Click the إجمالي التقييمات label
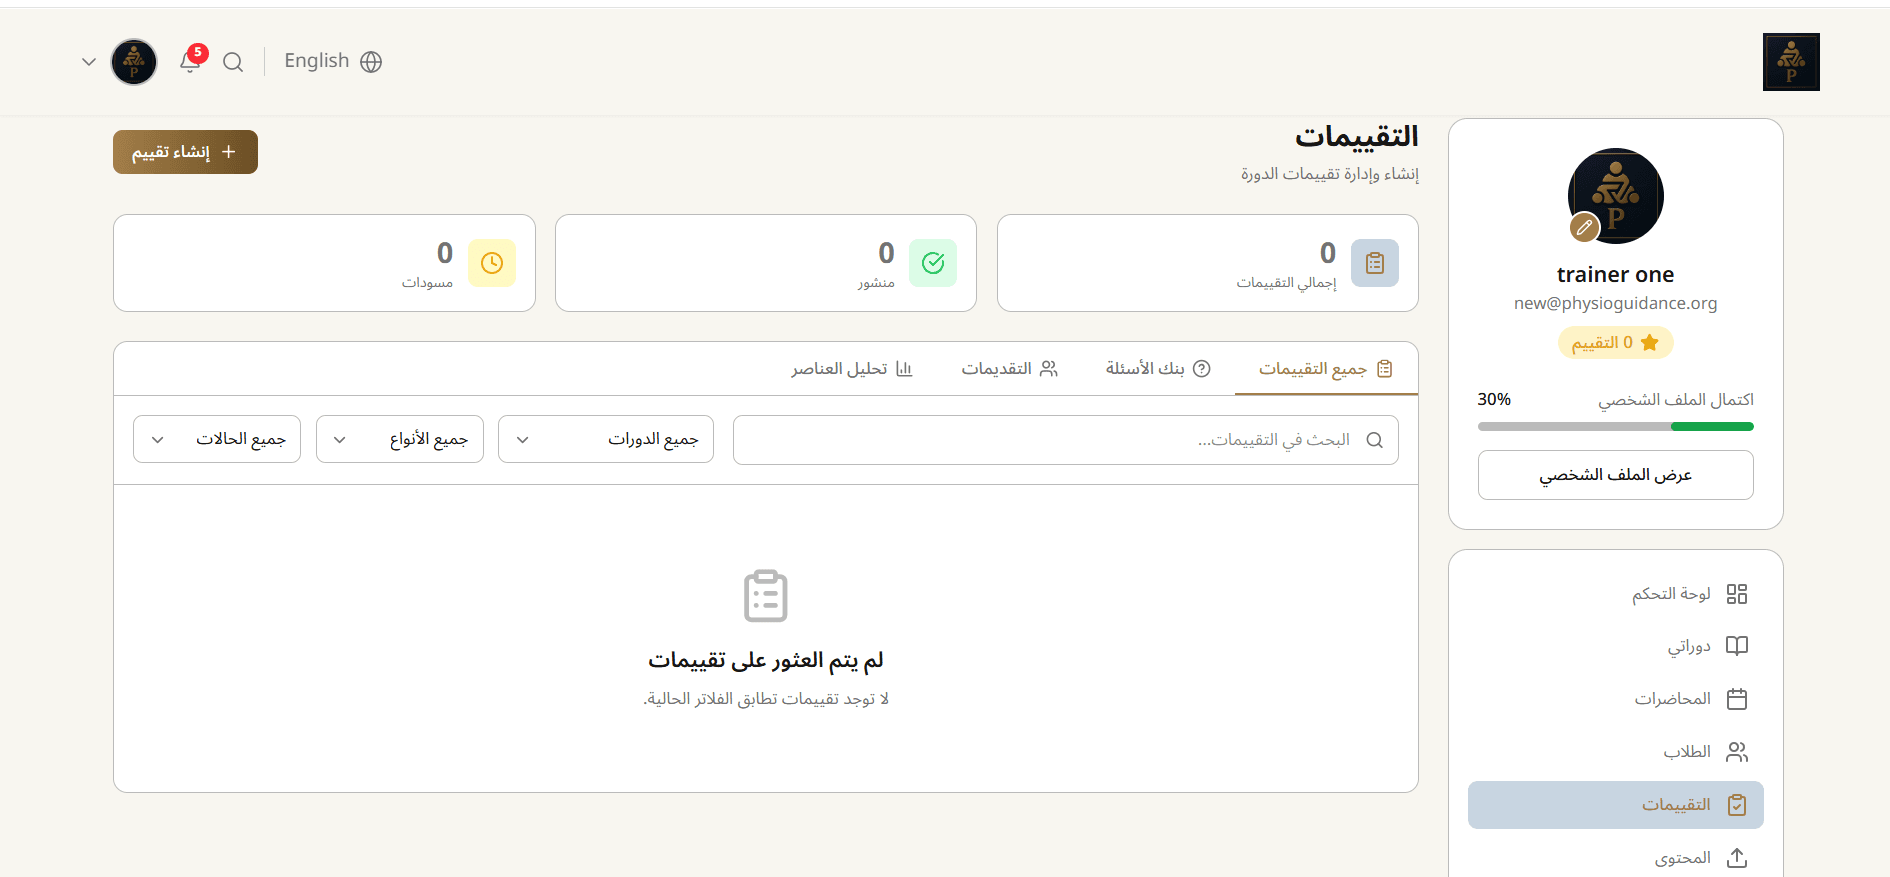Image resolution: width=1890 pixels, height=877 pixels. (1286, 283)
